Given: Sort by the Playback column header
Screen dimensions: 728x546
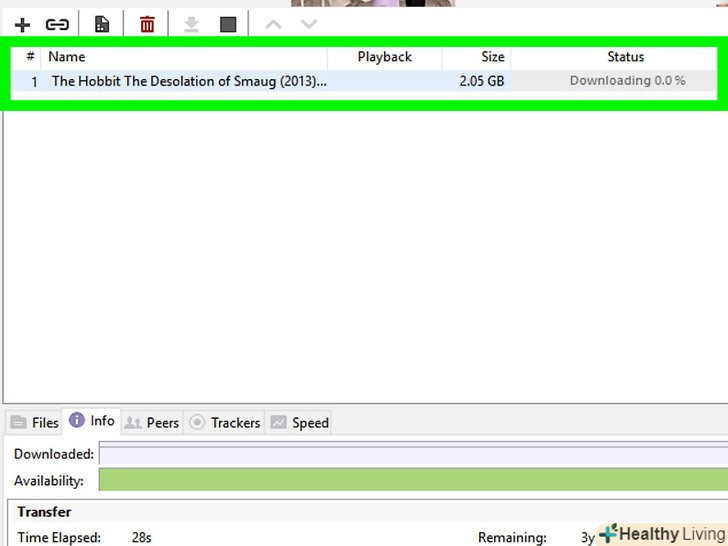Looking at the screenshot, I should point(384,57).
